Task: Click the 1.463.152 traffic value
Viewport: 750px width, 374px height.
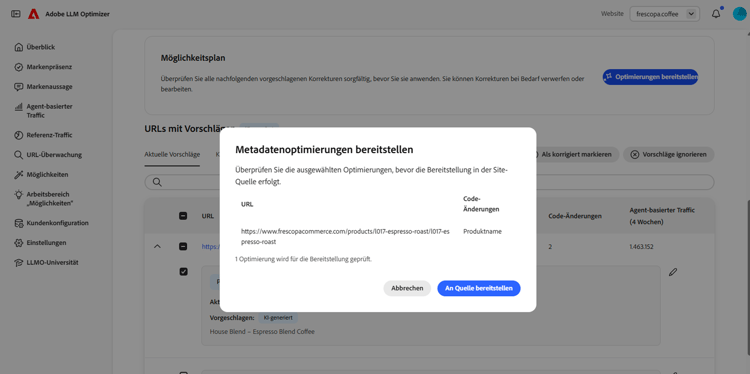Action: click(641, 247)
